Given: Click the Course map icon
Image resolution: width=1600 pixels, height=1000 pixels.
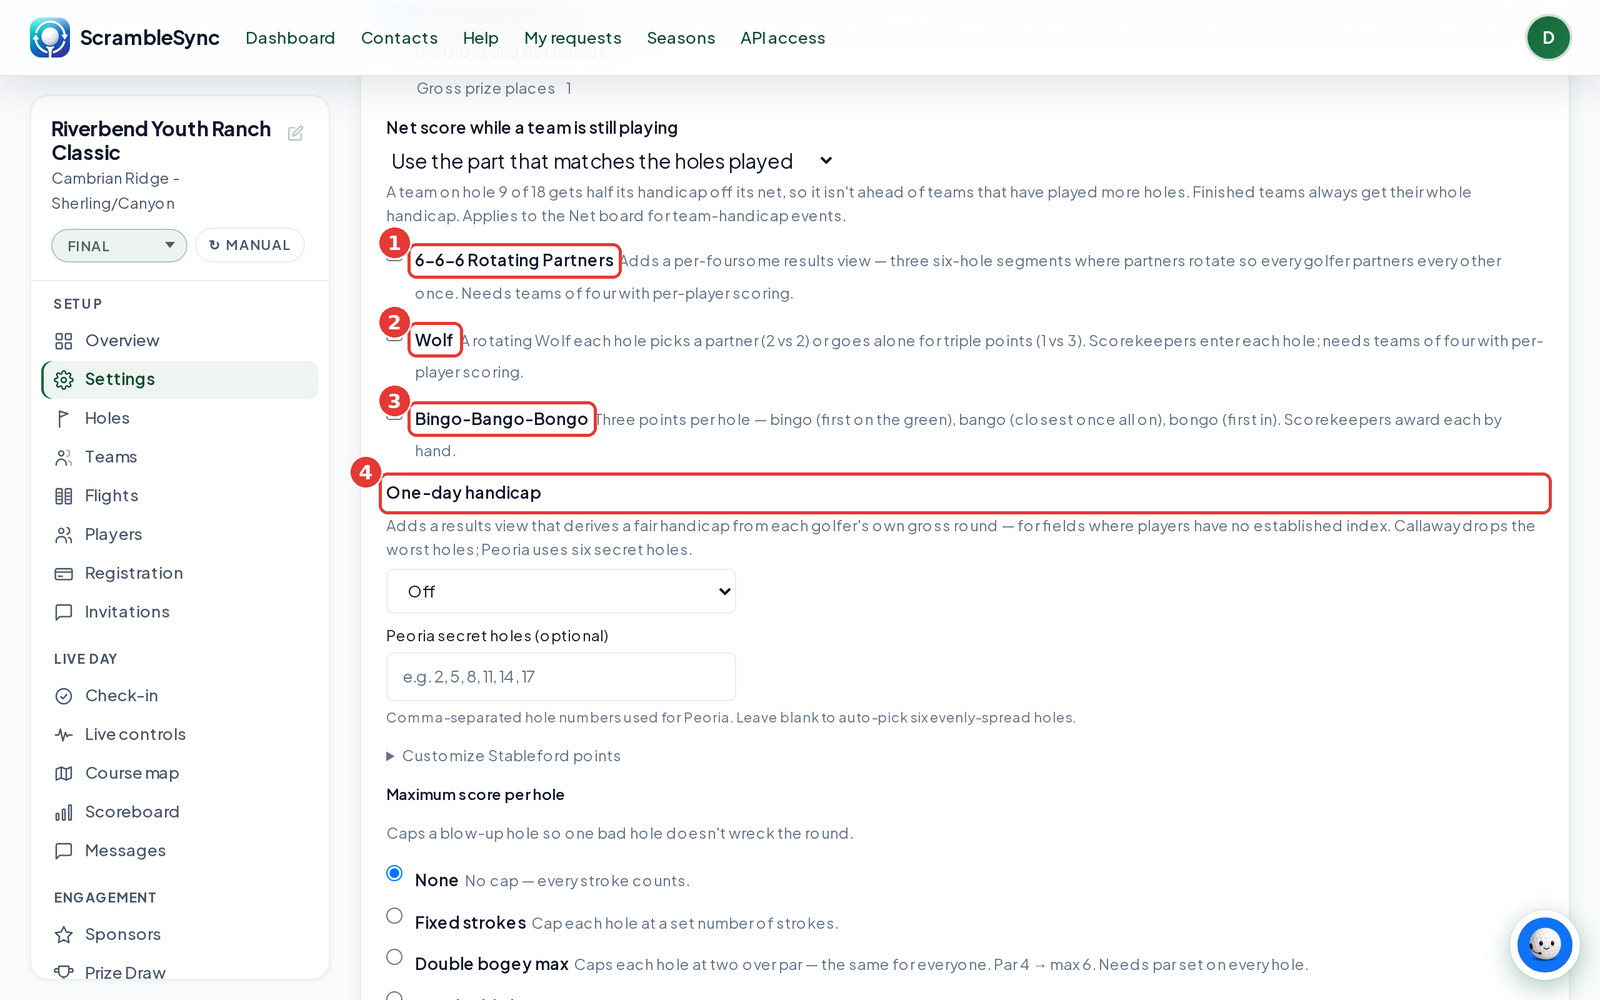Looking at the screenshot, I should point(64,774).
